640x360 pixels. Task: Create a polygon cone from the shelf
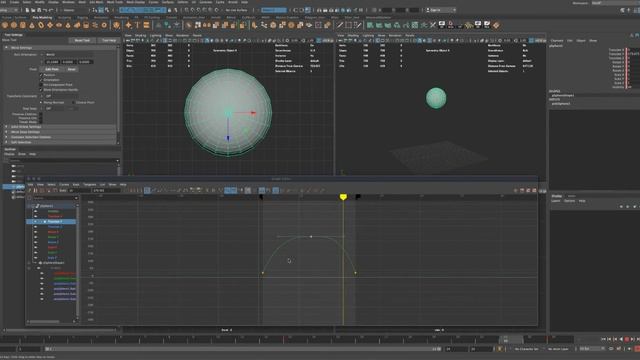point(32,25)
